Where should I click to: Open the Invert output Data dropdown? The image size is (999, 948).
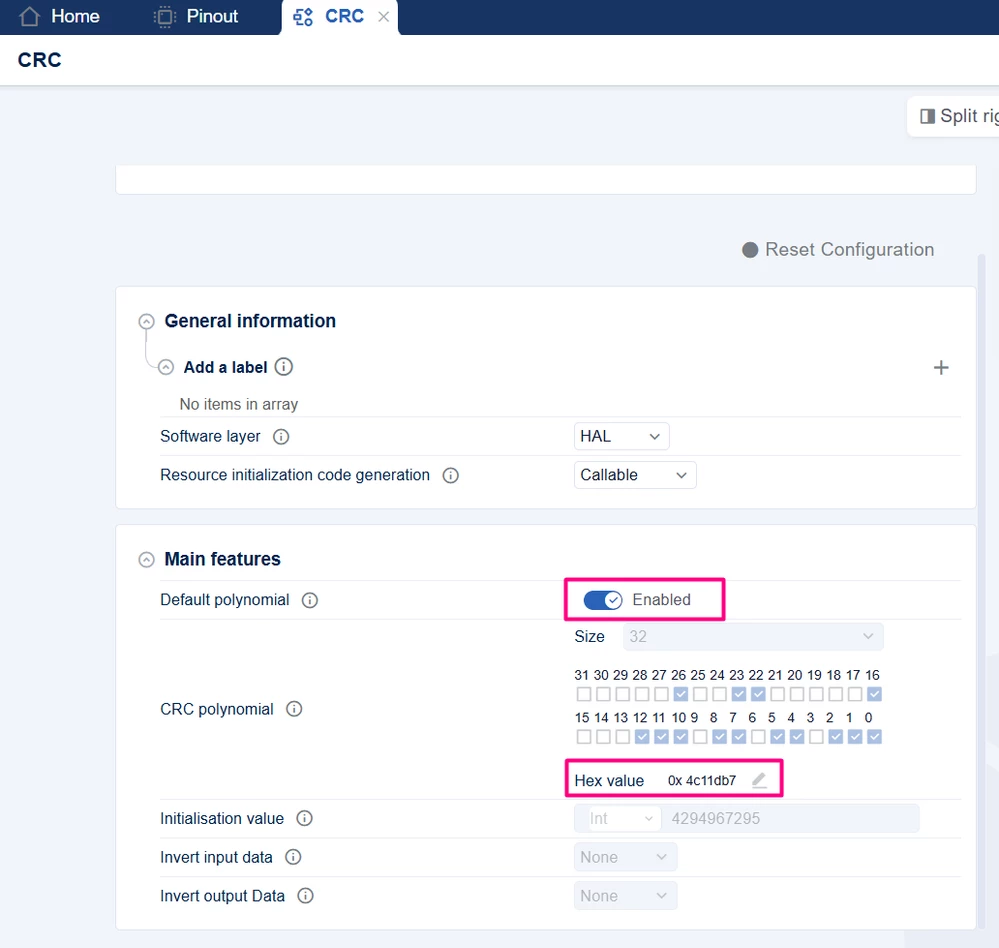point(625,896)
